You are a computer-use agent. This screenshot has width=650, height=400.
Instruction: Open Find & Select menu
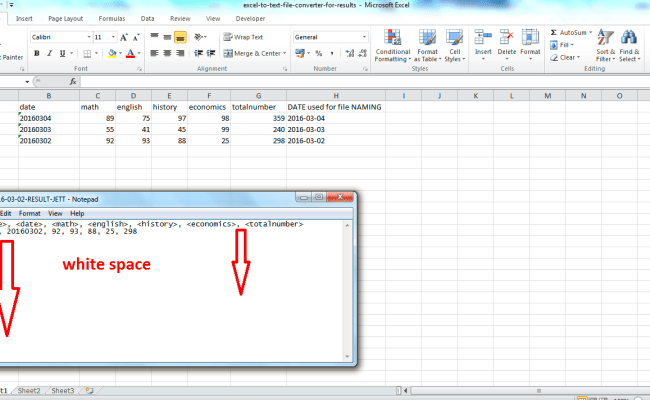coord(629,46)
